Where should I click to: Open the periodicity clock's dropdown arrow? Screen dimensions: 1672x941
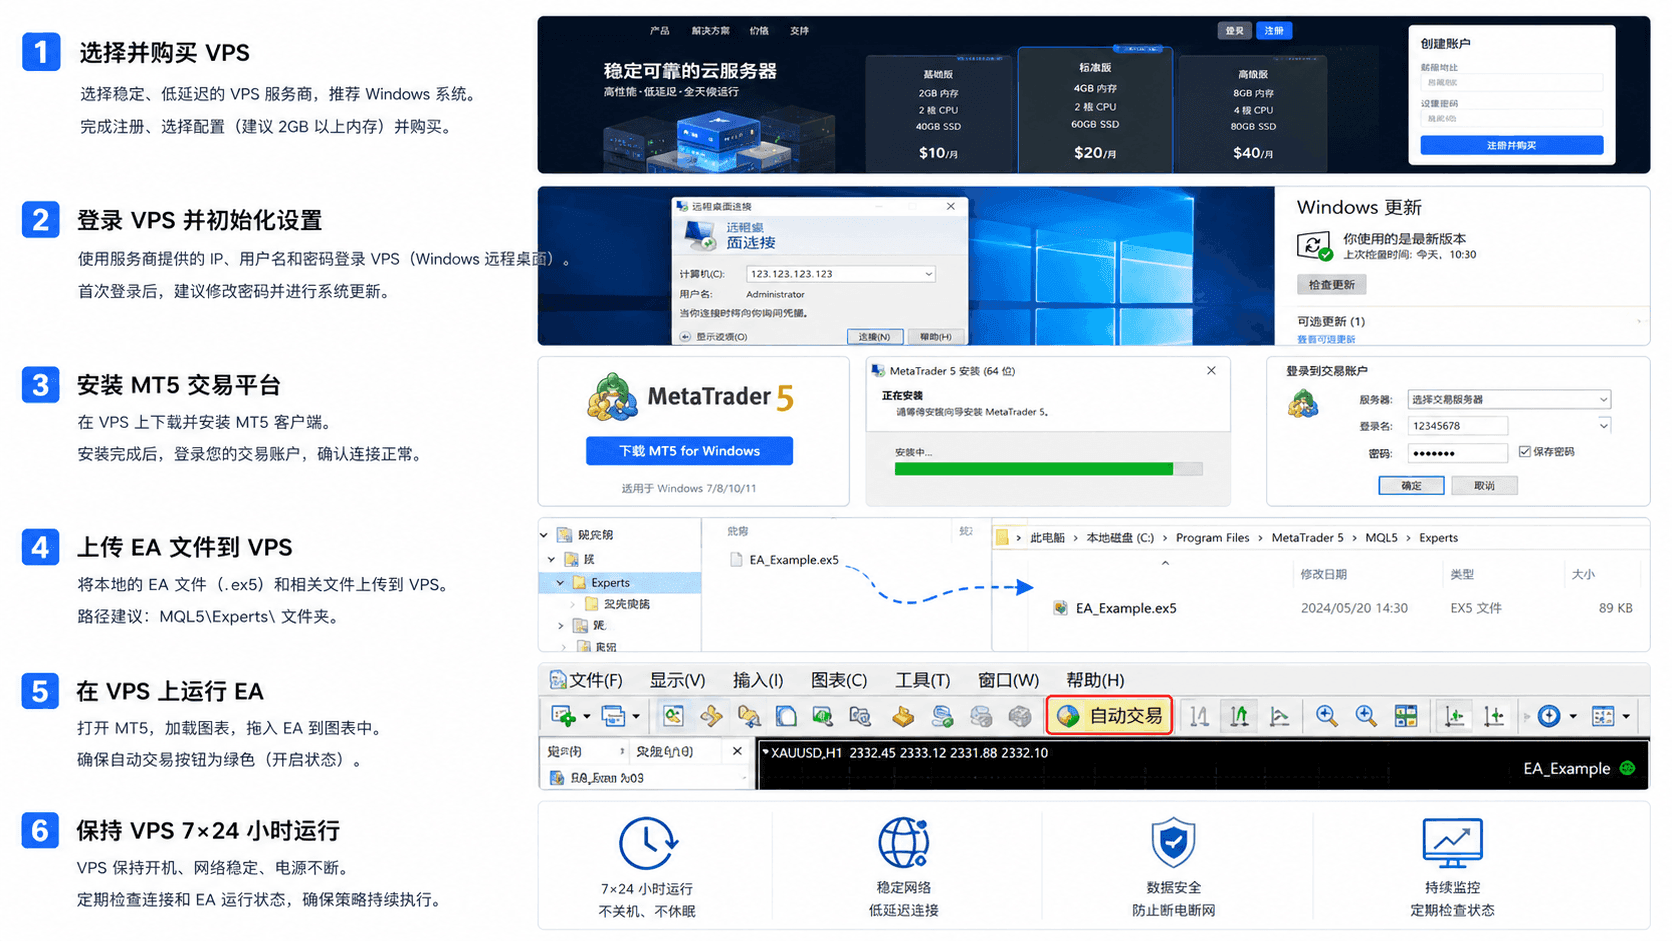tap(1573, 717)
